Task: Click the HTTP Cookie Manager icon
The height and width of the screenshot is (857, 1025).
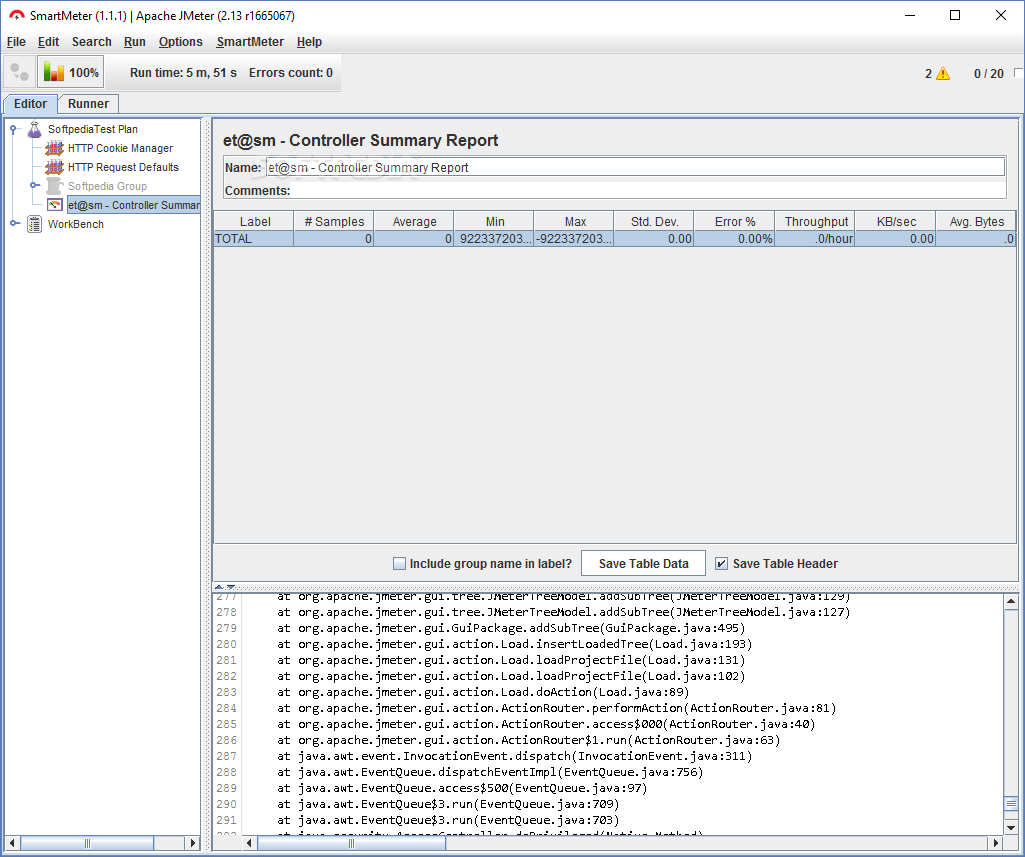Action: (54, 148)
